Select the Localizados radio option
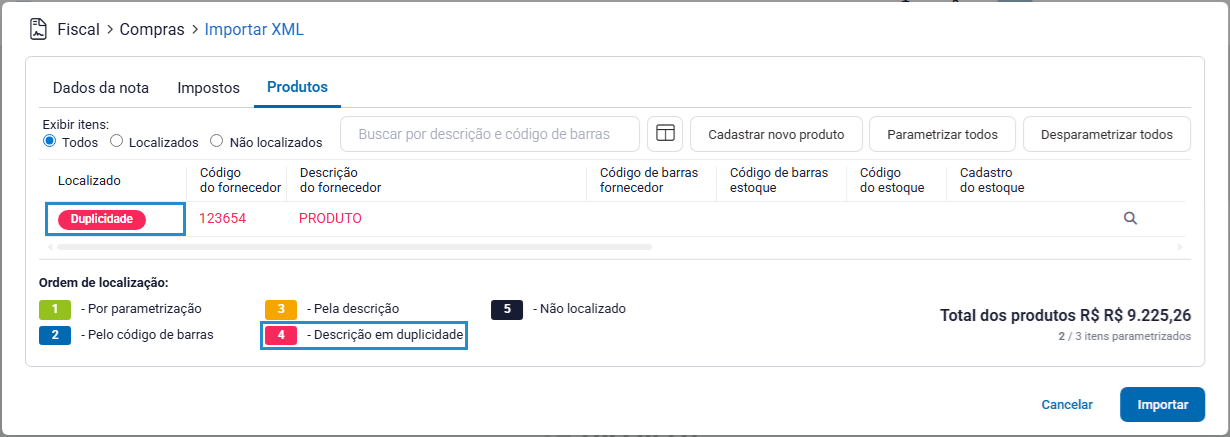The image size is (1230, 437). tap(117, 142)
